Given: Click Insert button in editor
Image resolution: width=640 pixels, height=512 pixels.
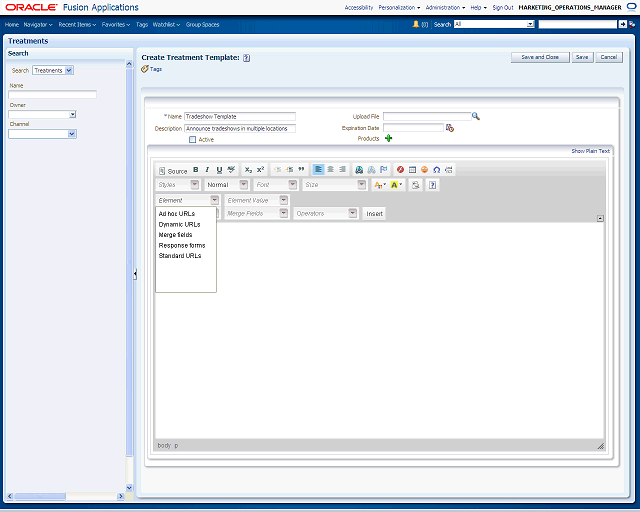Looking at the screenshot, I should coord(374,214).
